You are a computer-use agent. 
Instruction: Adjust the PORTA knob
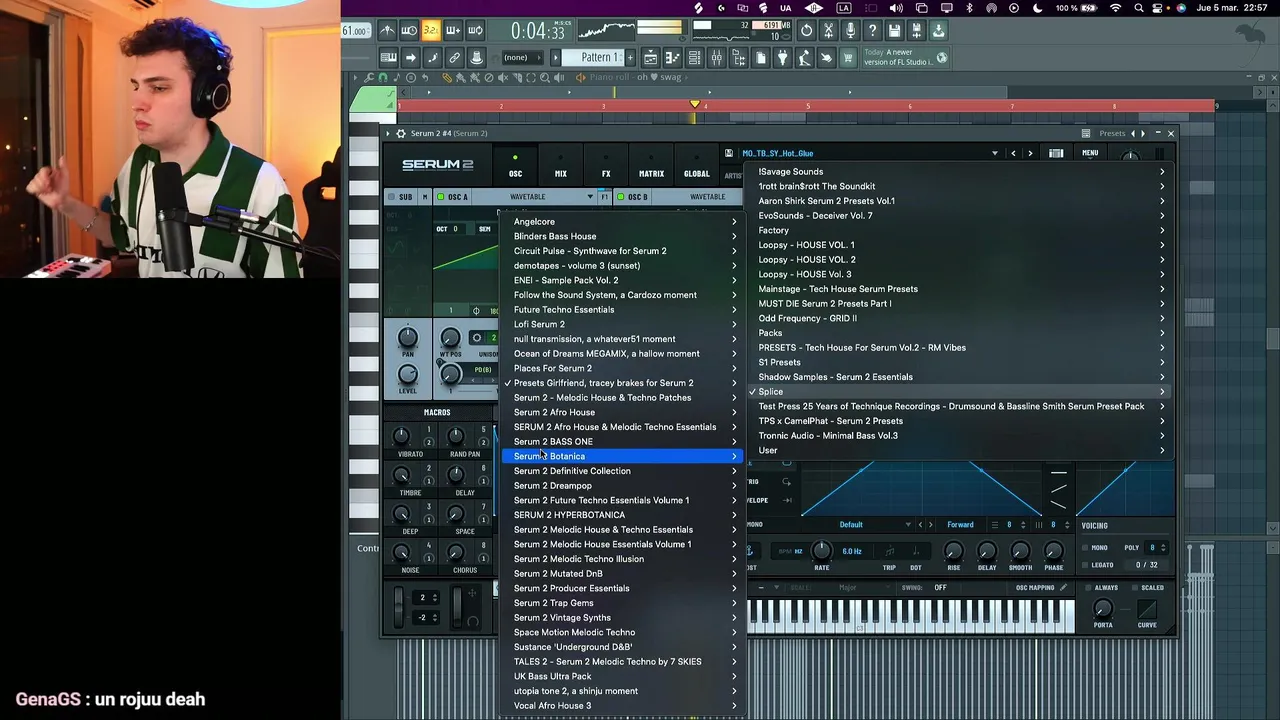(x=1103, y=608)
